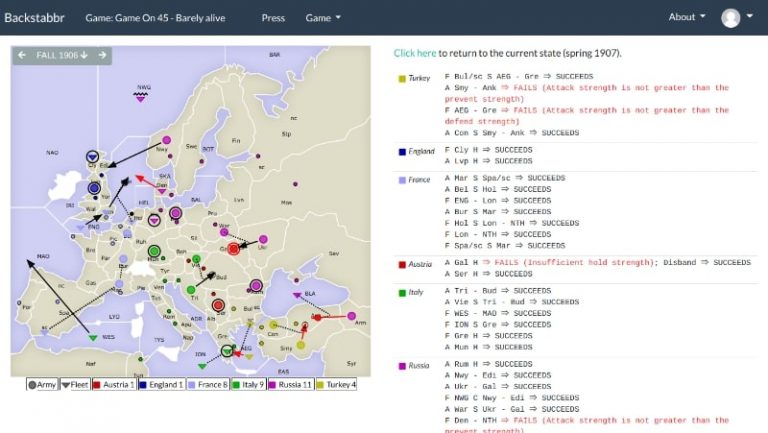
Task: Select the Russian fleet in Black Sea
Action: click(x=296, y=296)
